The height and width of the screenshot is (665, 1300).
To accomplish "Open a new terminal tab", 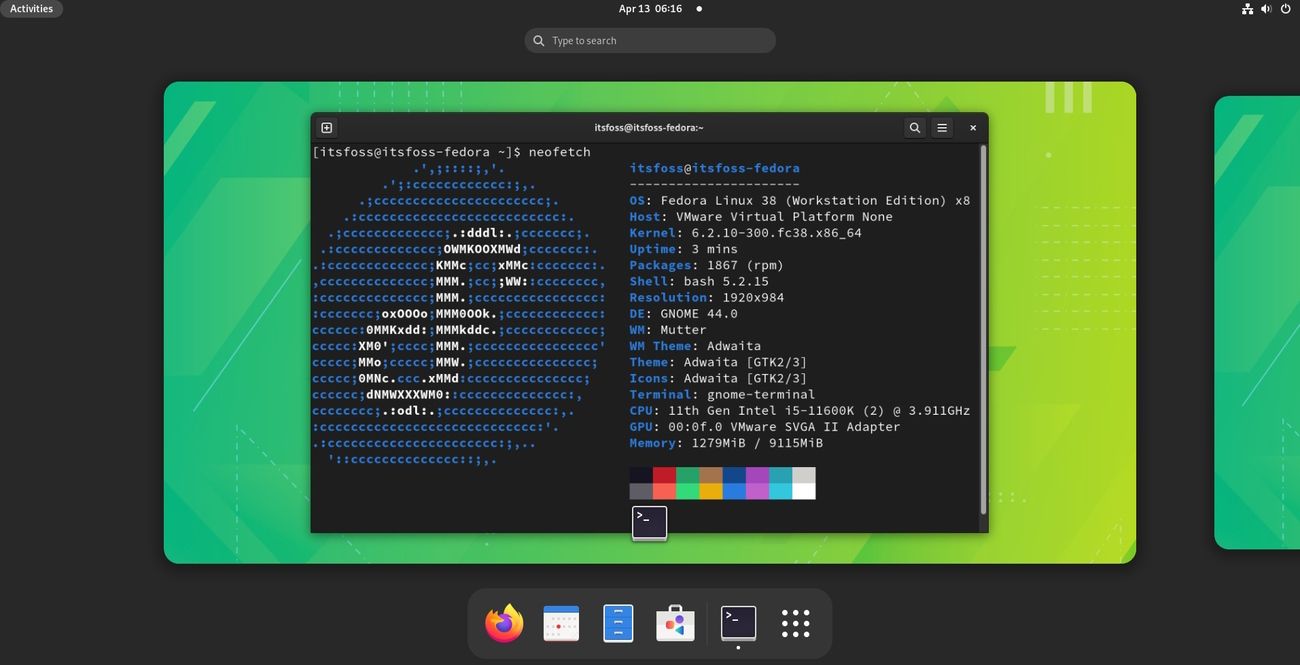I will [x=326, y=127].
